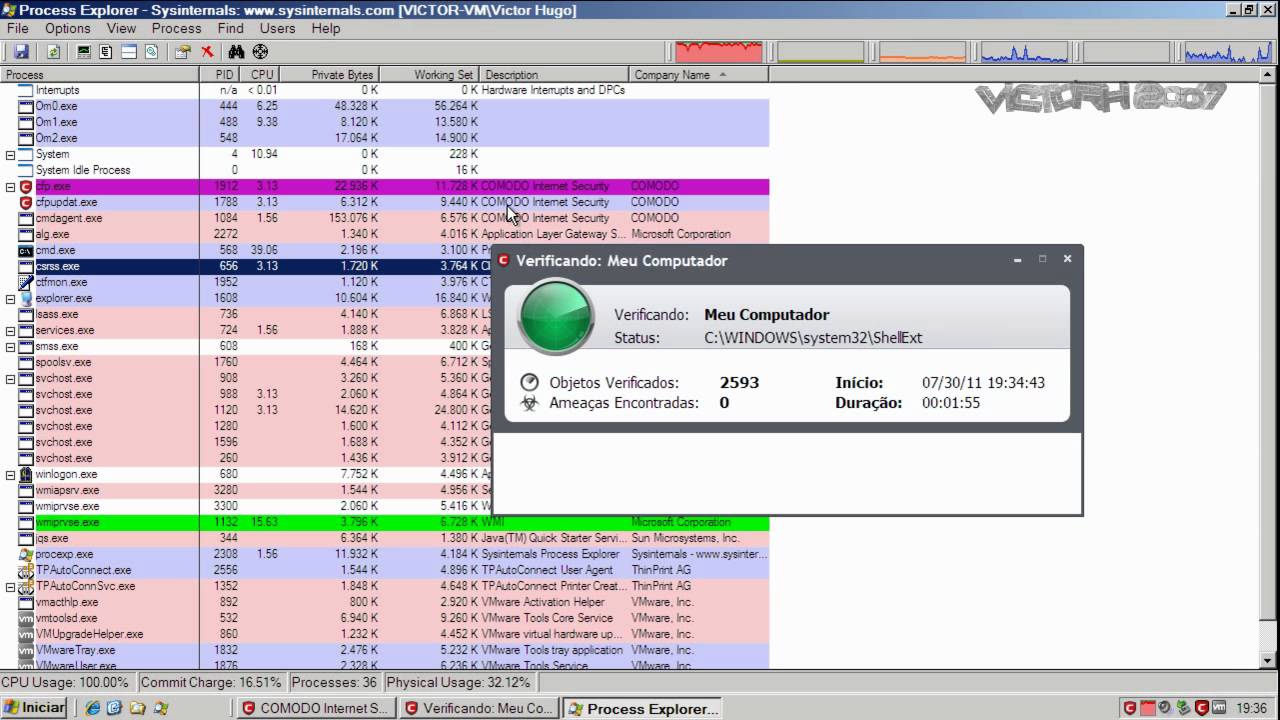This screenshot has width=1280, height=720.
Task: Click the ctfmon.exe pen icon
Action: 26,282
